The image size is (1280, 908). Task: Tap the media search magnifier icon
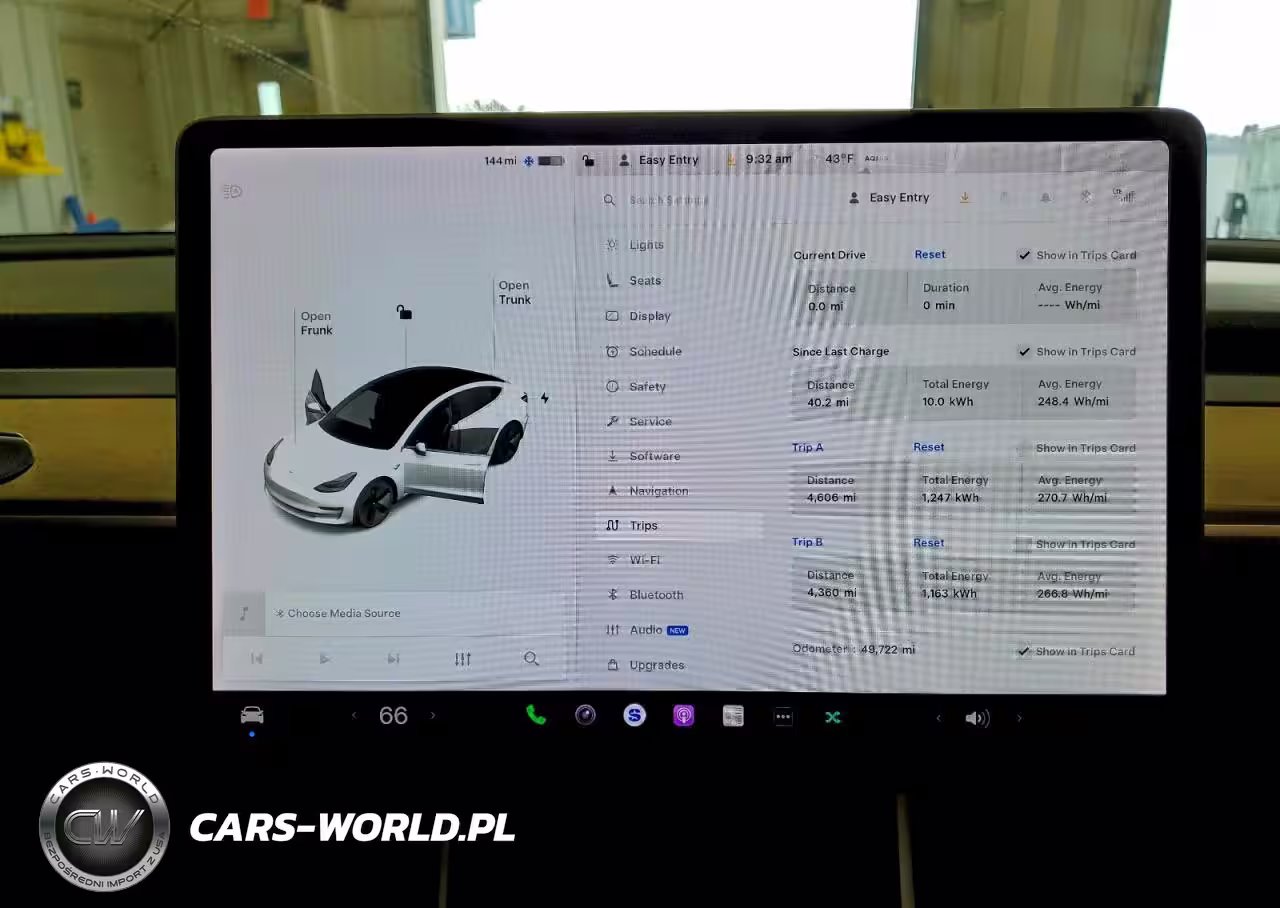point(531,659)
